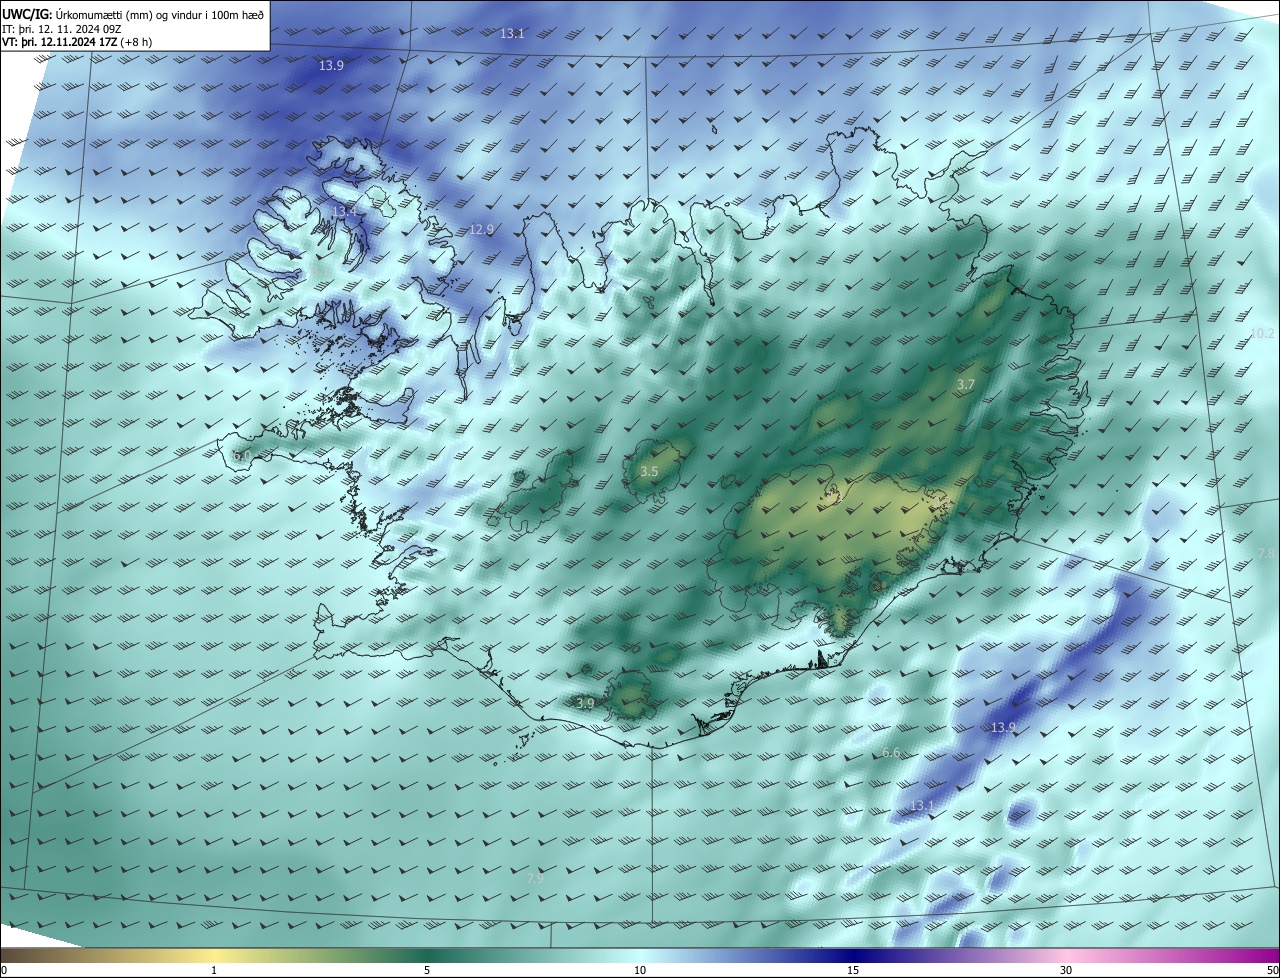
Task: Click the 12.9 value label
Action: click(482, 229)
